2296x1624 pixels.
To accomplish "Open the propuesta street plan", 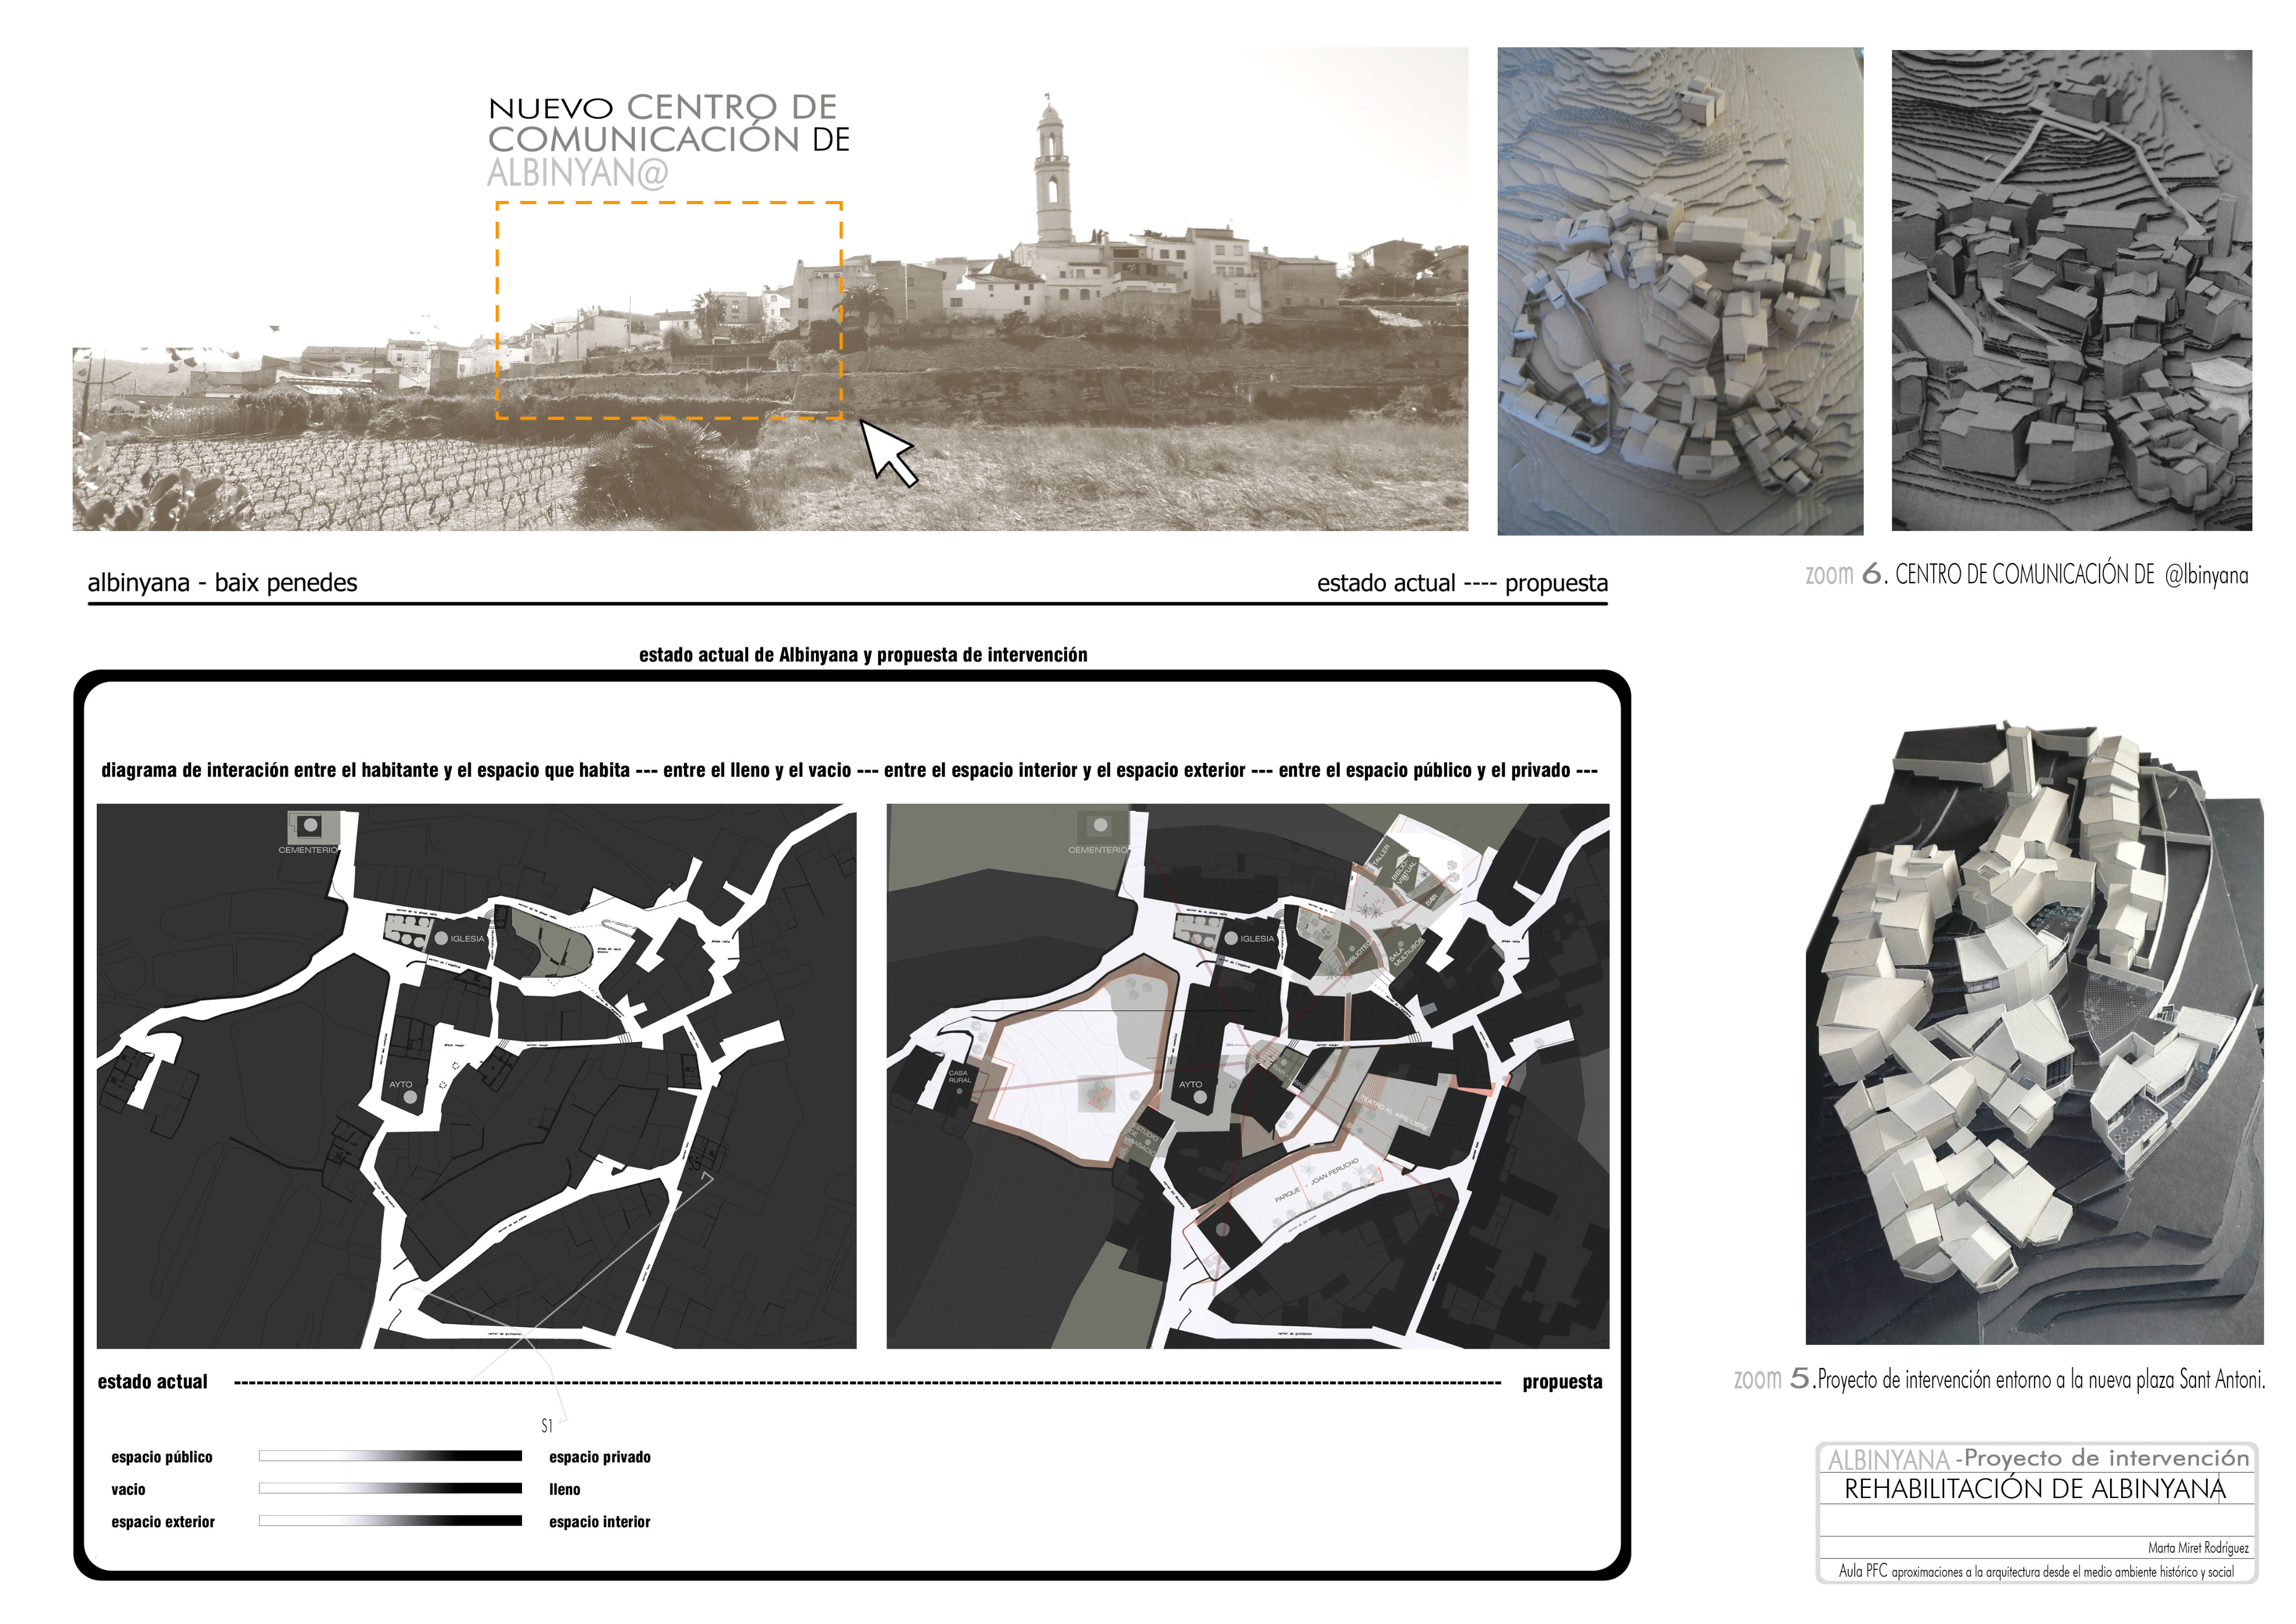I will tap(1248, 1076).
